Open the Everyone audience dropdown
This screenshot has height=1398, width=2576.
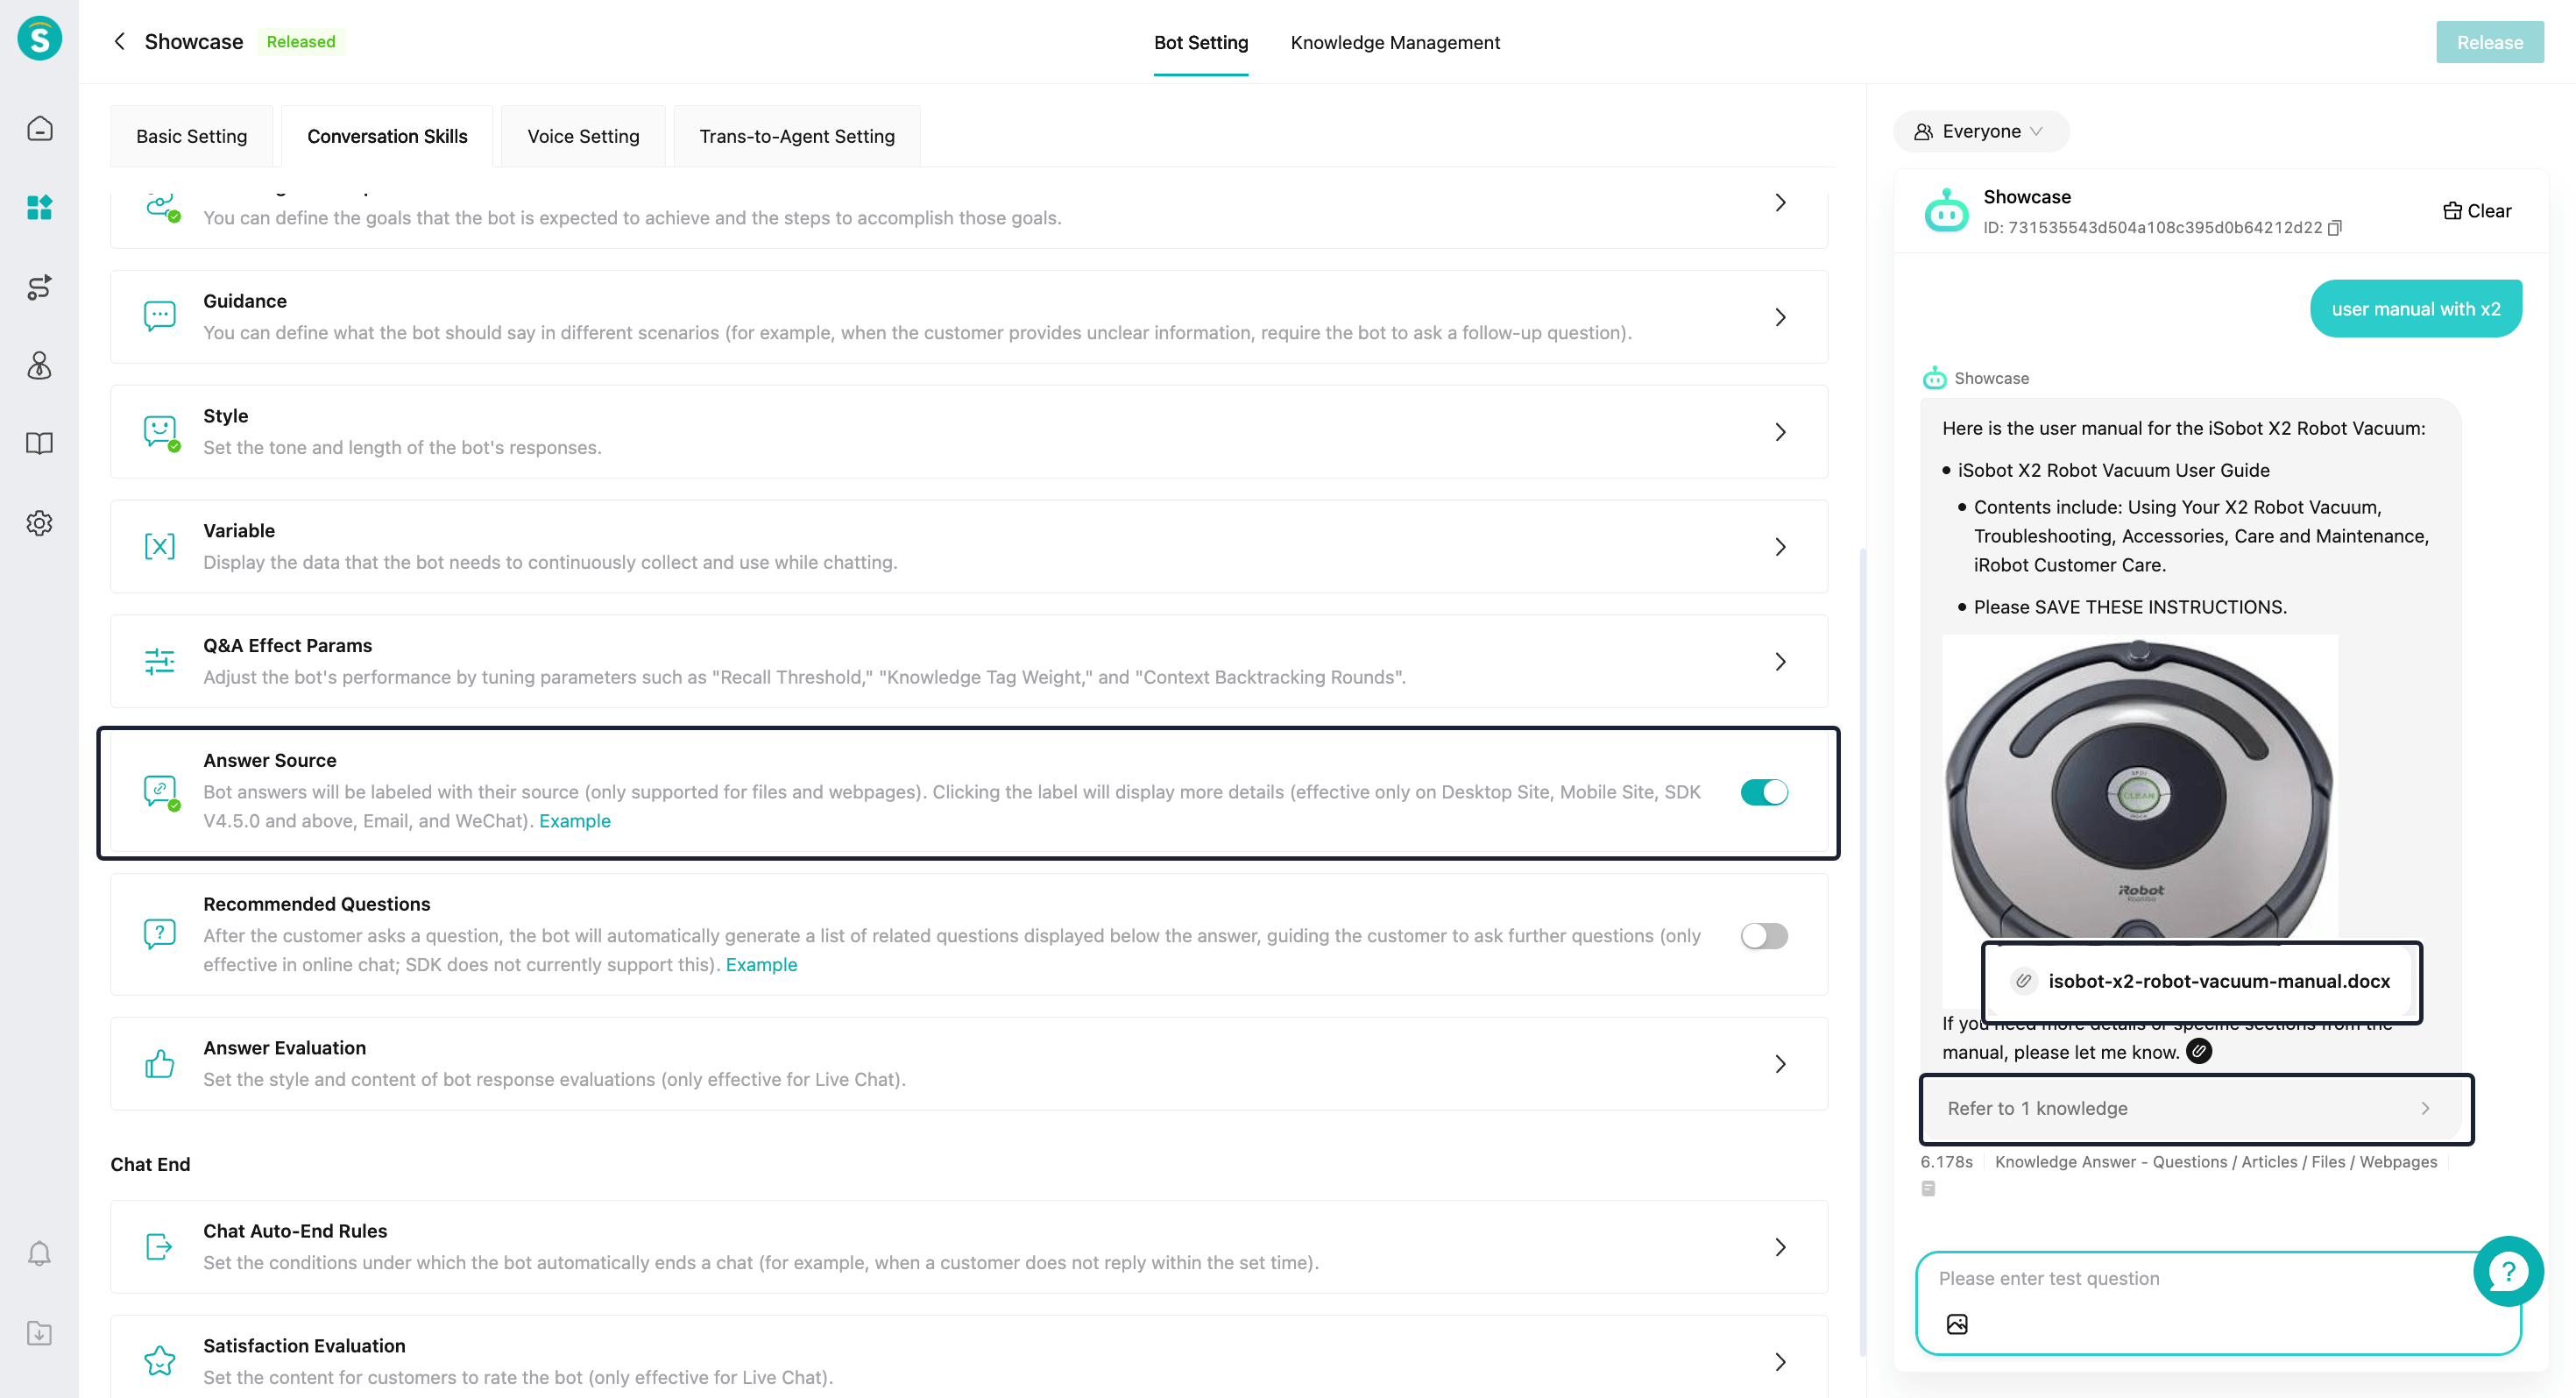(x=1980, y=132)
